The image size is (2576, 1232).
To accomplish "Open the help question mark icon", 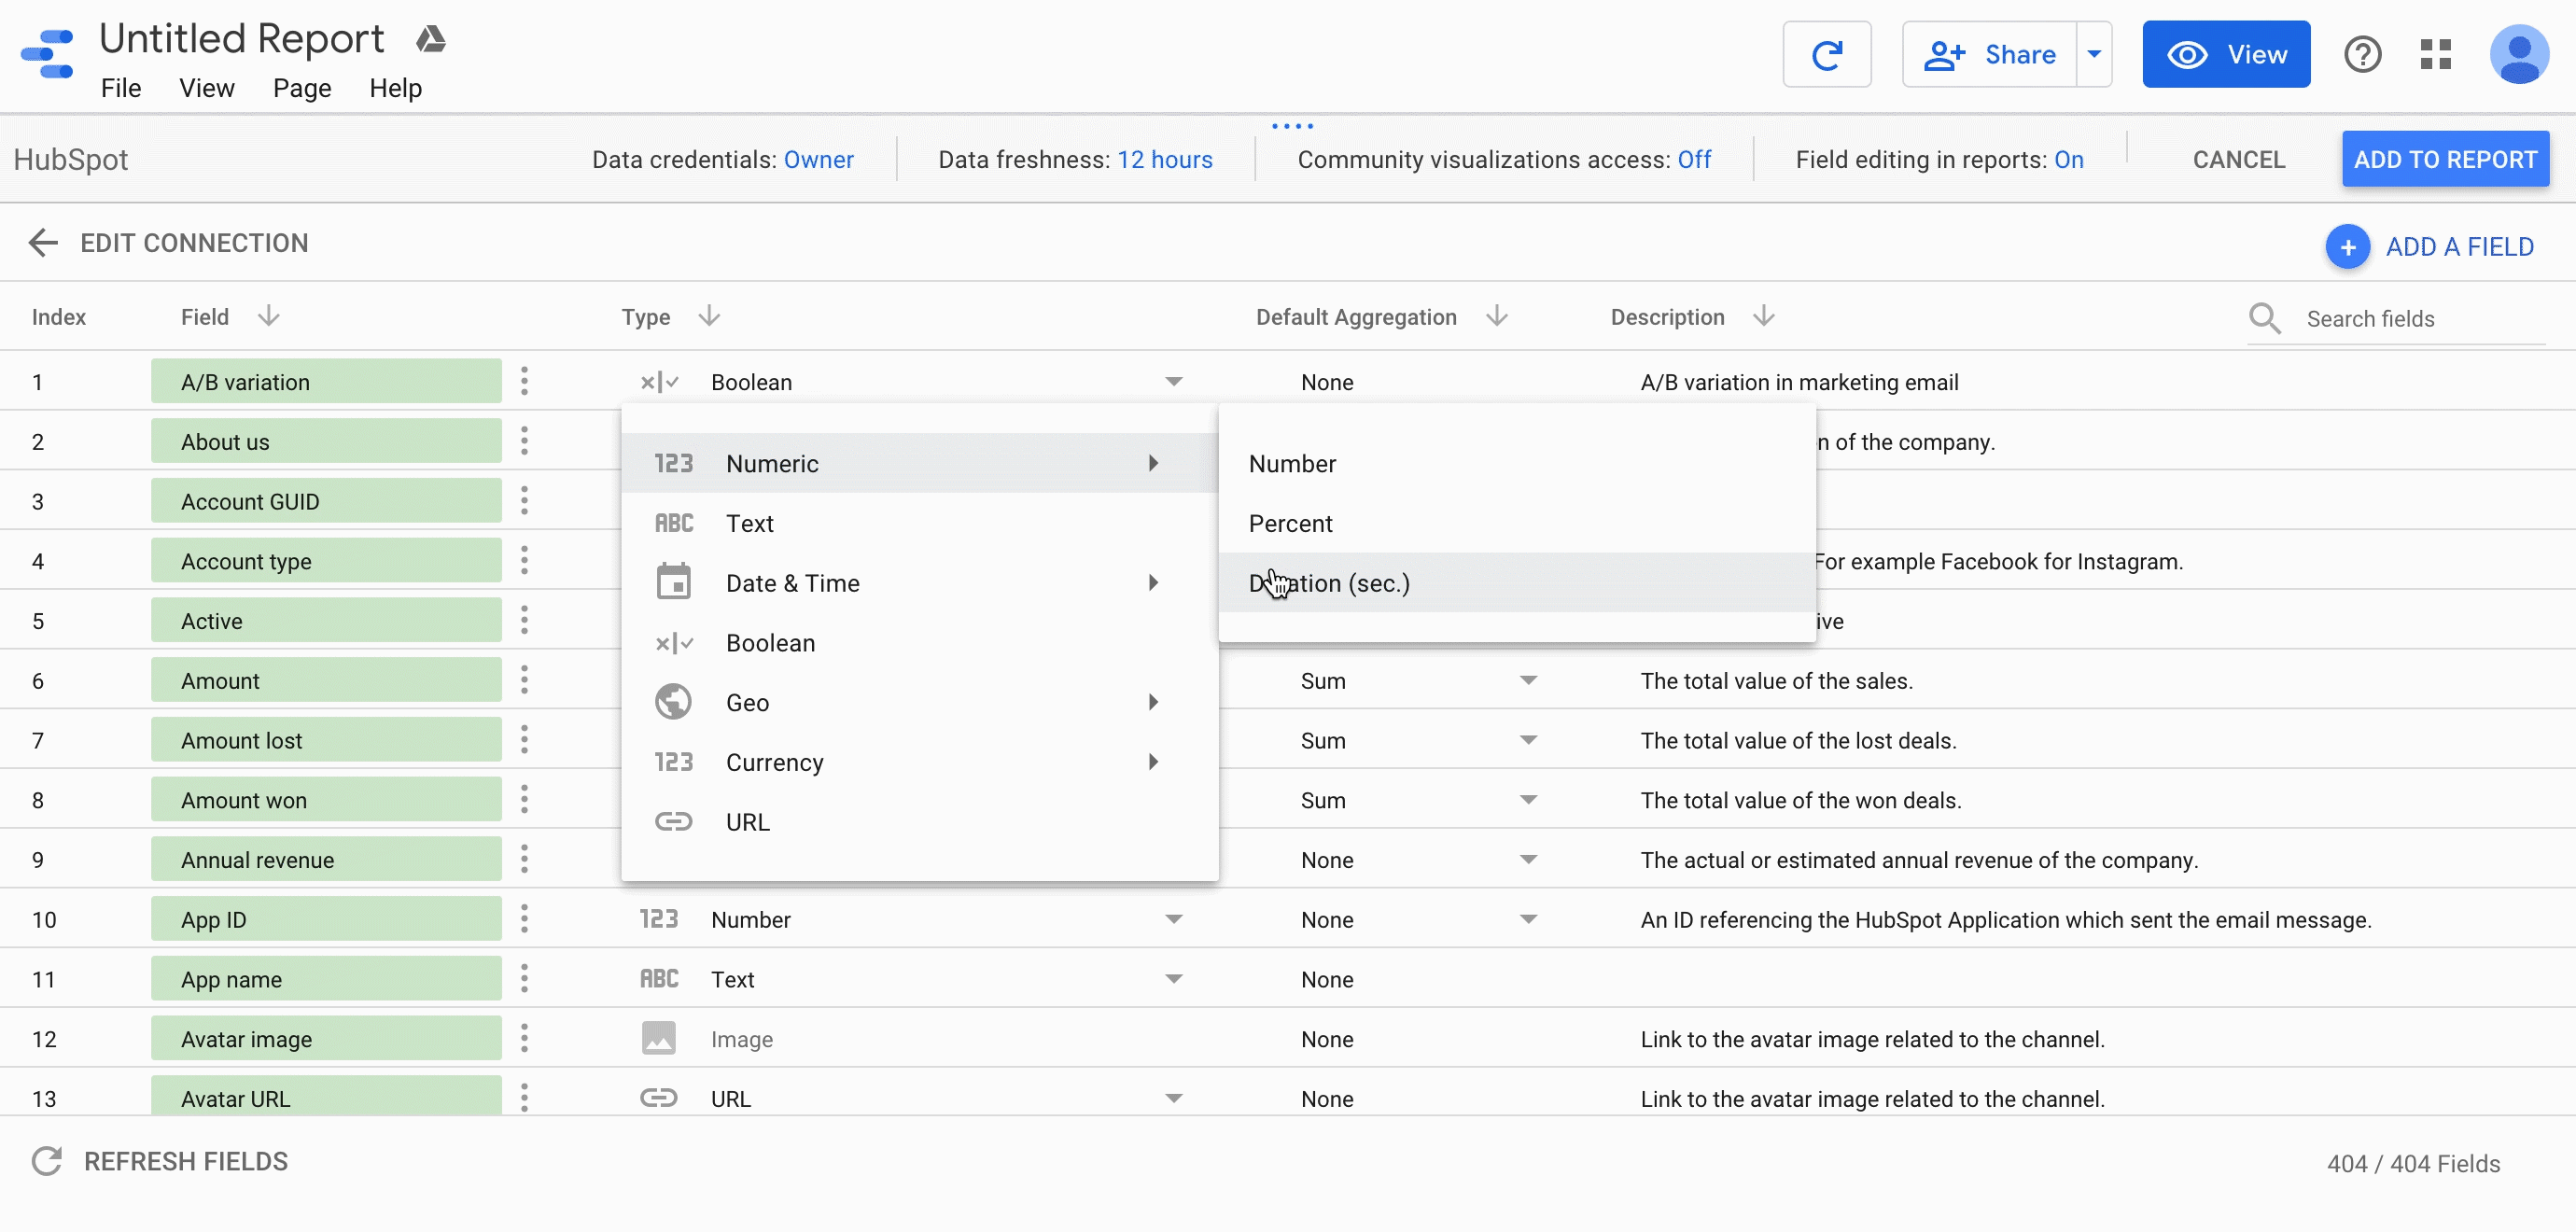I will pyautogui.click(x=2362, y=54).
